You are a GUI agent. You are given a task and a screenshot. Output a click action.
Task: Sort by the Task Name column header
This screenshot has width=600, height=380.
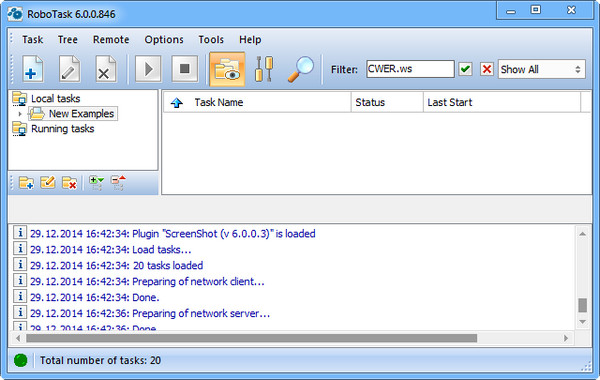click(x=257, y=102)
